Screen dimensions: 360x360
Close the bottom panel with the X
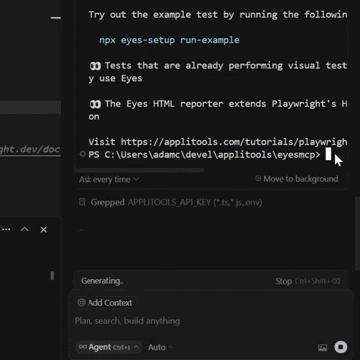(x=43, y=230)
